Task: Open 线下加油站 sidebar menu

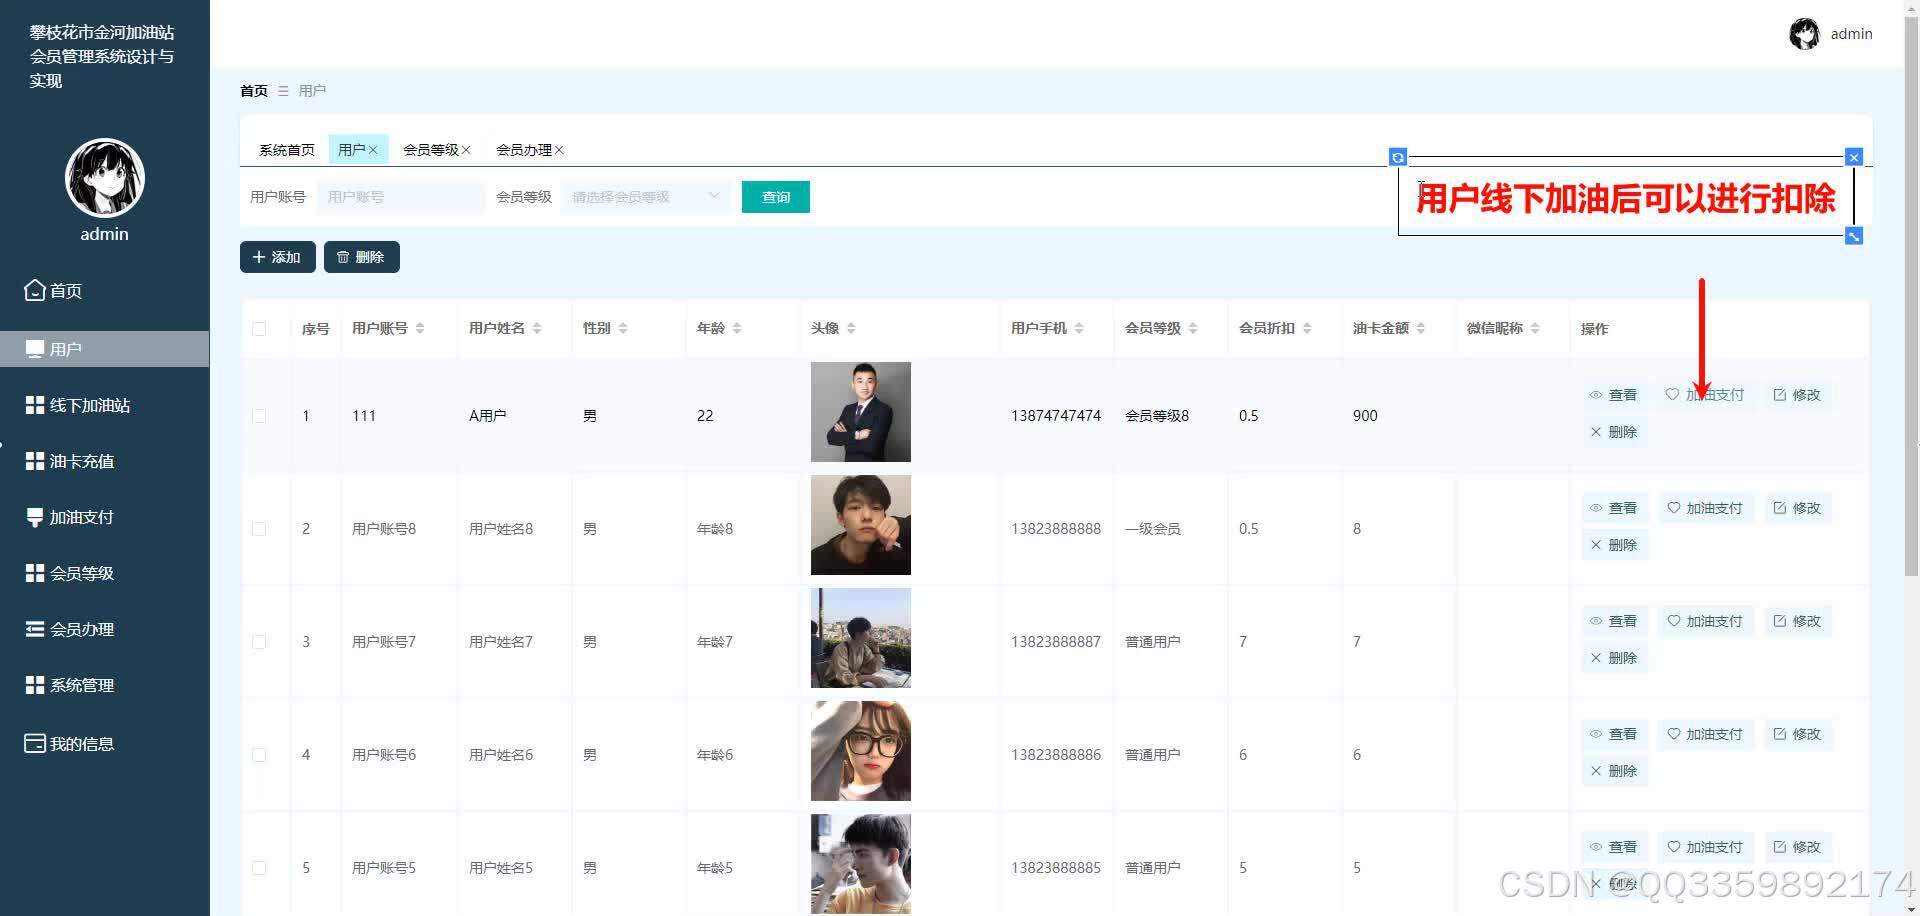Action: 78,405
